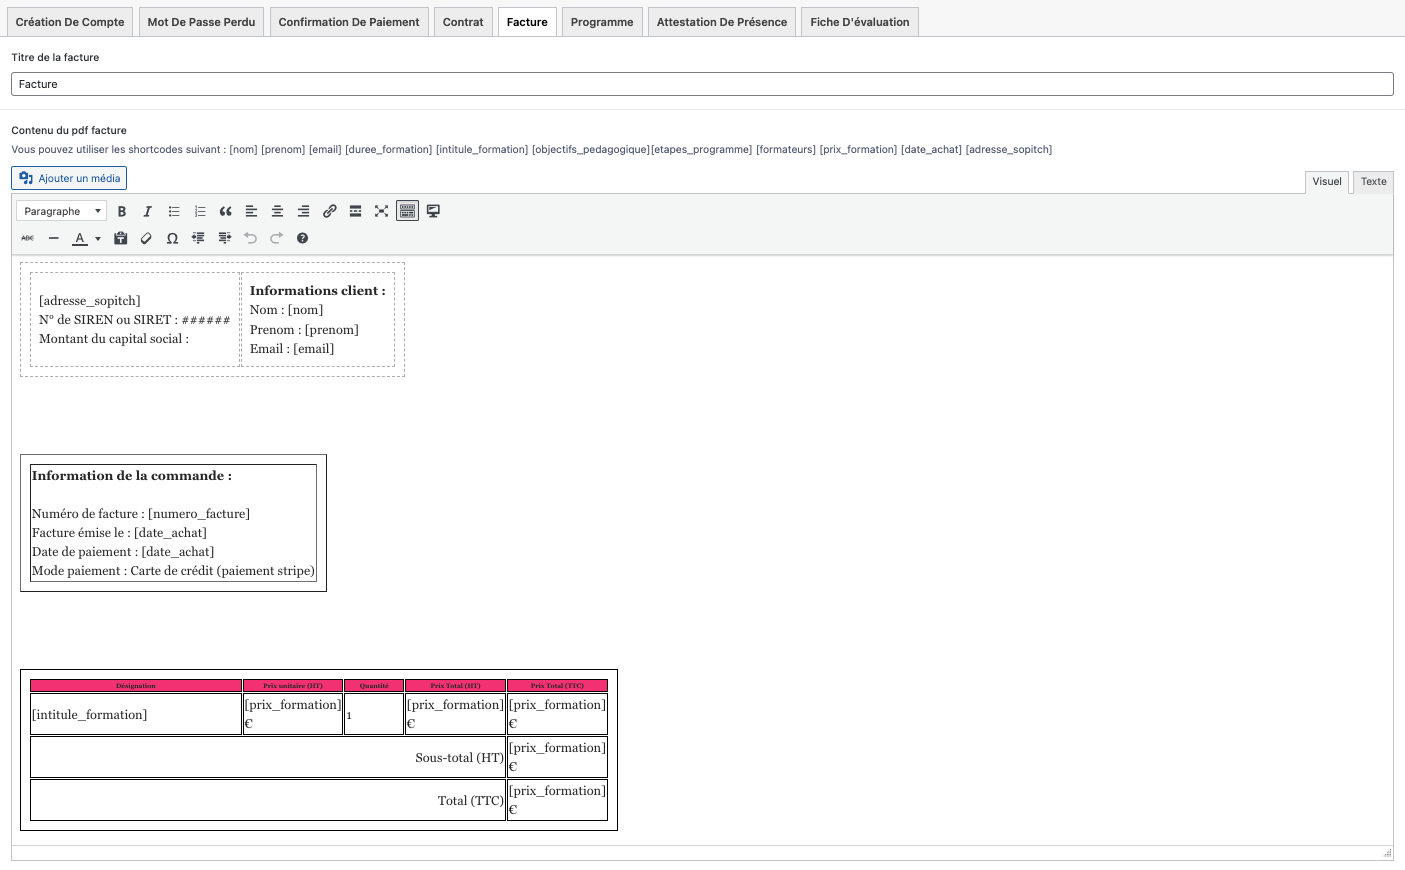
Task: Insert a special character with Omega icon
Action: pyautogui.click(x=172, y=238)
